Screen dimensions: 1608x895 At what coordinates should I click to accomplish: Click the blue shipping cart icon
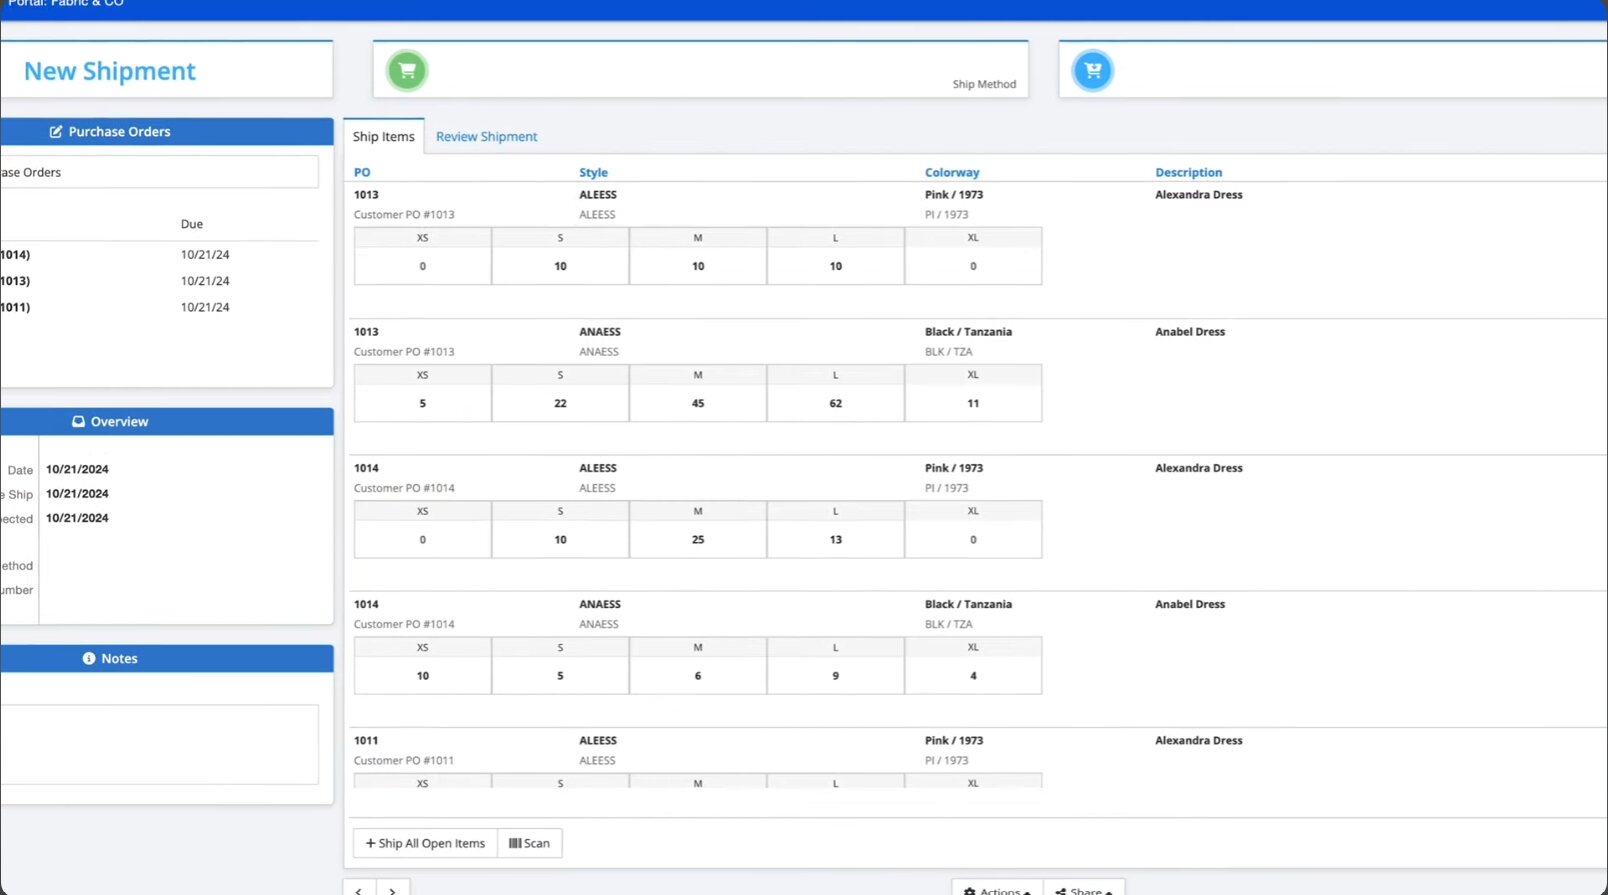(1092, 70)
